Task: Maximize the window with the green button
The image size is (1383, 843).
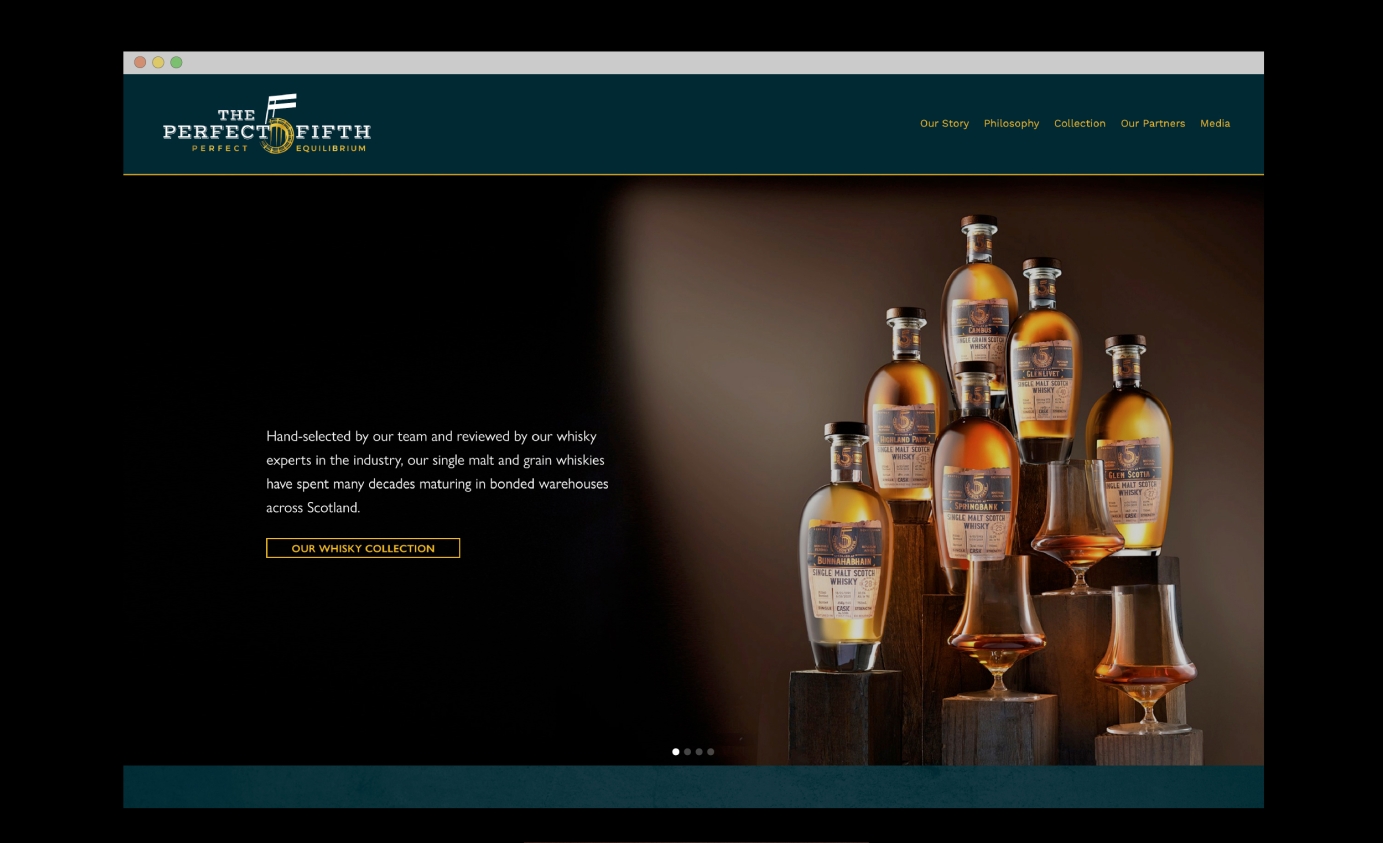Action: coord(176,63)
